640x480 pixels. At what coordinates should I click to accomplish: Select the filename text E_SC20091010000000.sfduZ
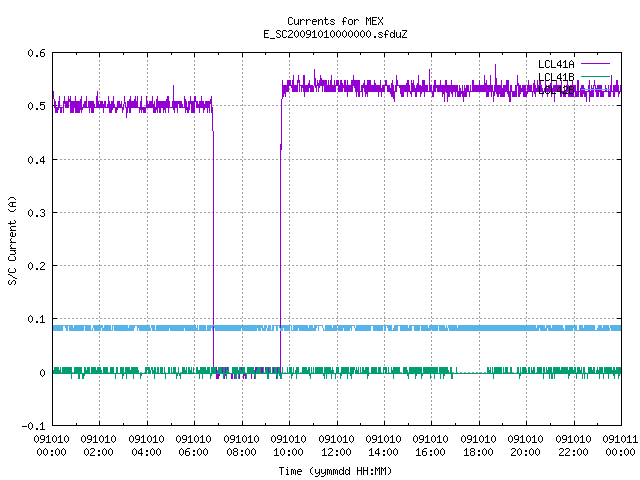pyautogui.click(x=335, y=34)
